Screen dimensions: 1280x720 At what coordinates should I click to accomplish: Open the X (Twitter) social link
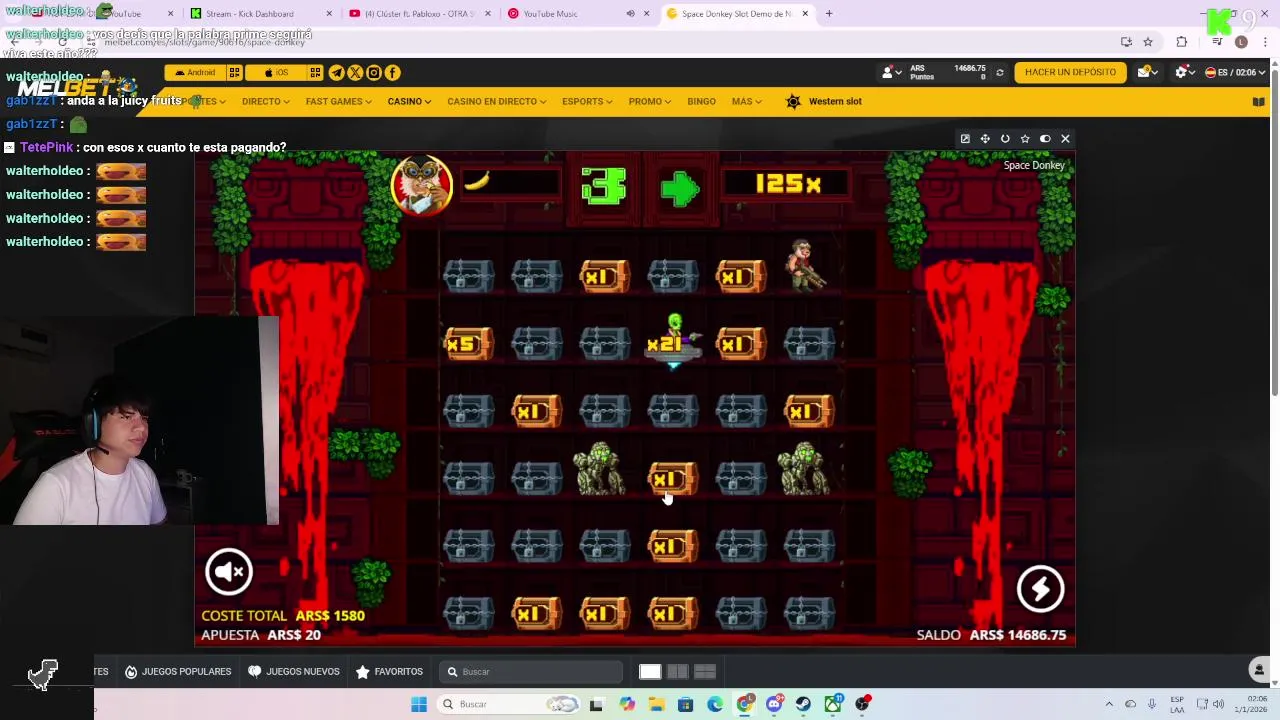click(355, 72)
